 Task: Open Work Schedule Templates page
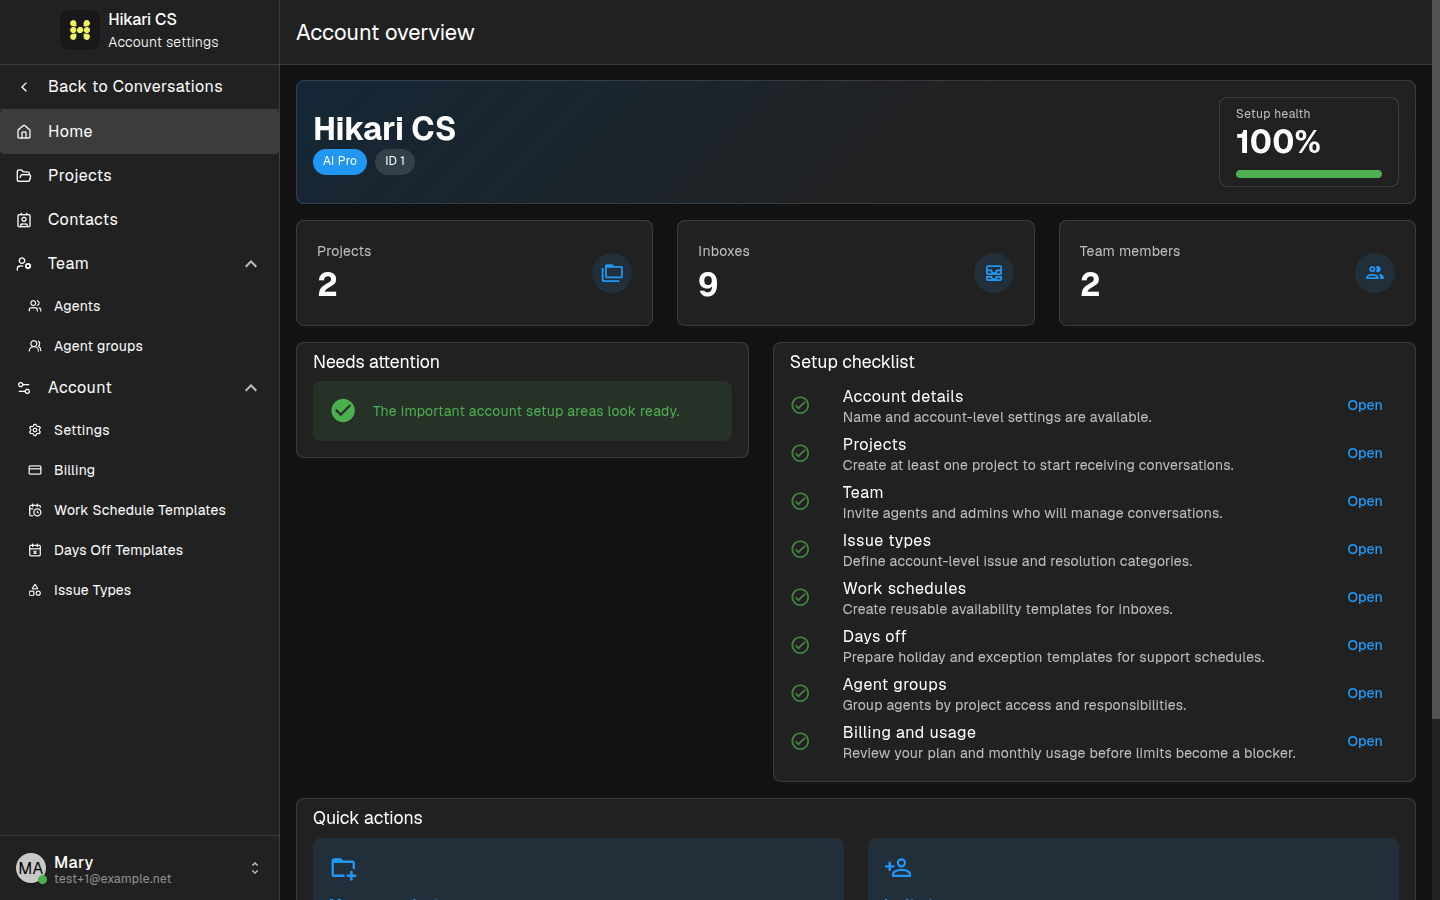point(139,510)
